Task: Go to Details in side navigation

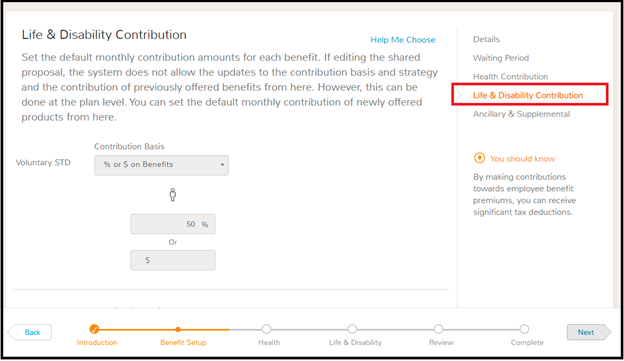Action: pos(486,39)
